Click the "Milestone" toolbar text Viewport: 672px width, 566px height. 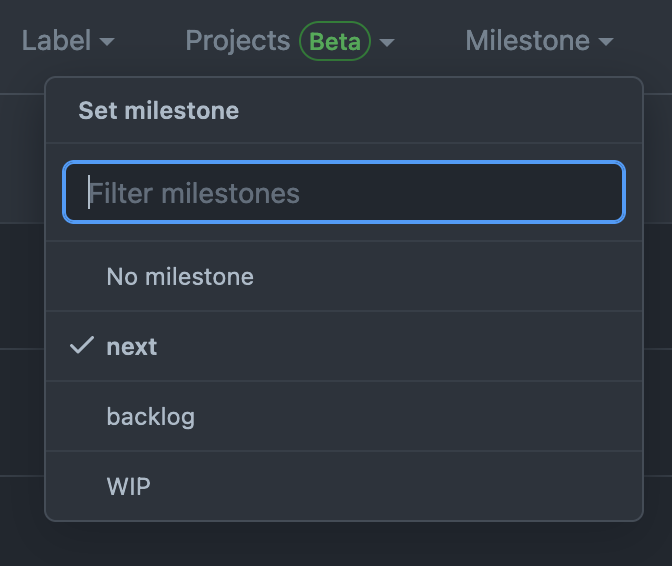click(x=528, y=41)
